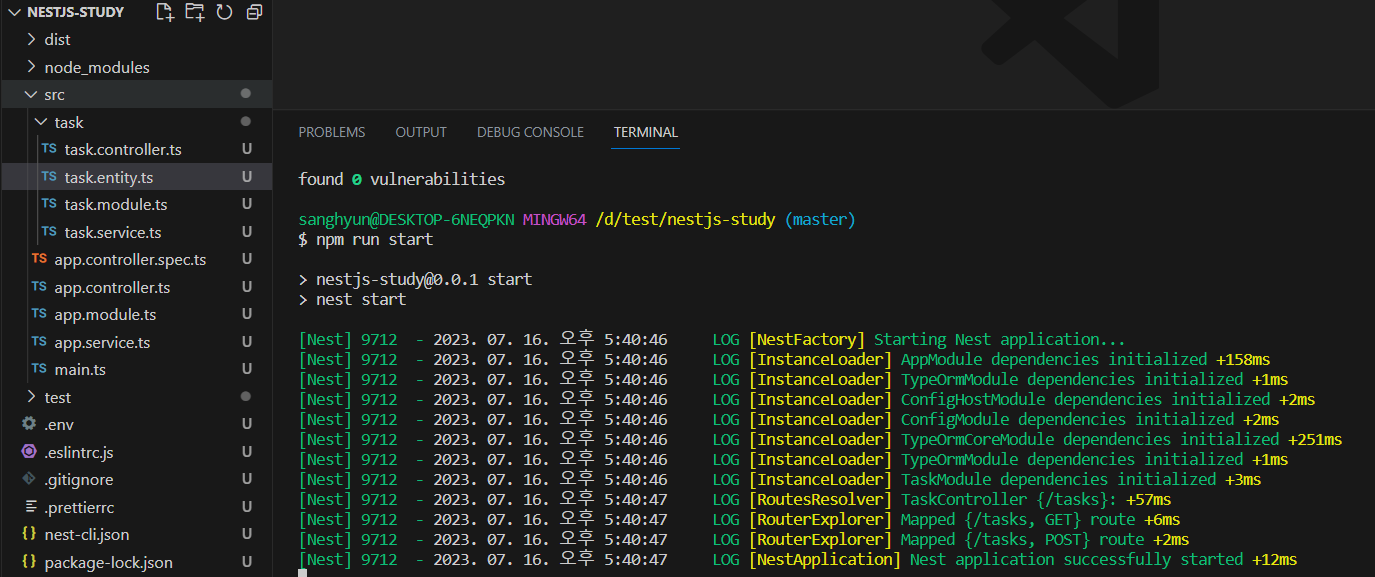1375x577 pixels.
Task: Click the file icon of .prettierrc
Action: pos(29,507)
